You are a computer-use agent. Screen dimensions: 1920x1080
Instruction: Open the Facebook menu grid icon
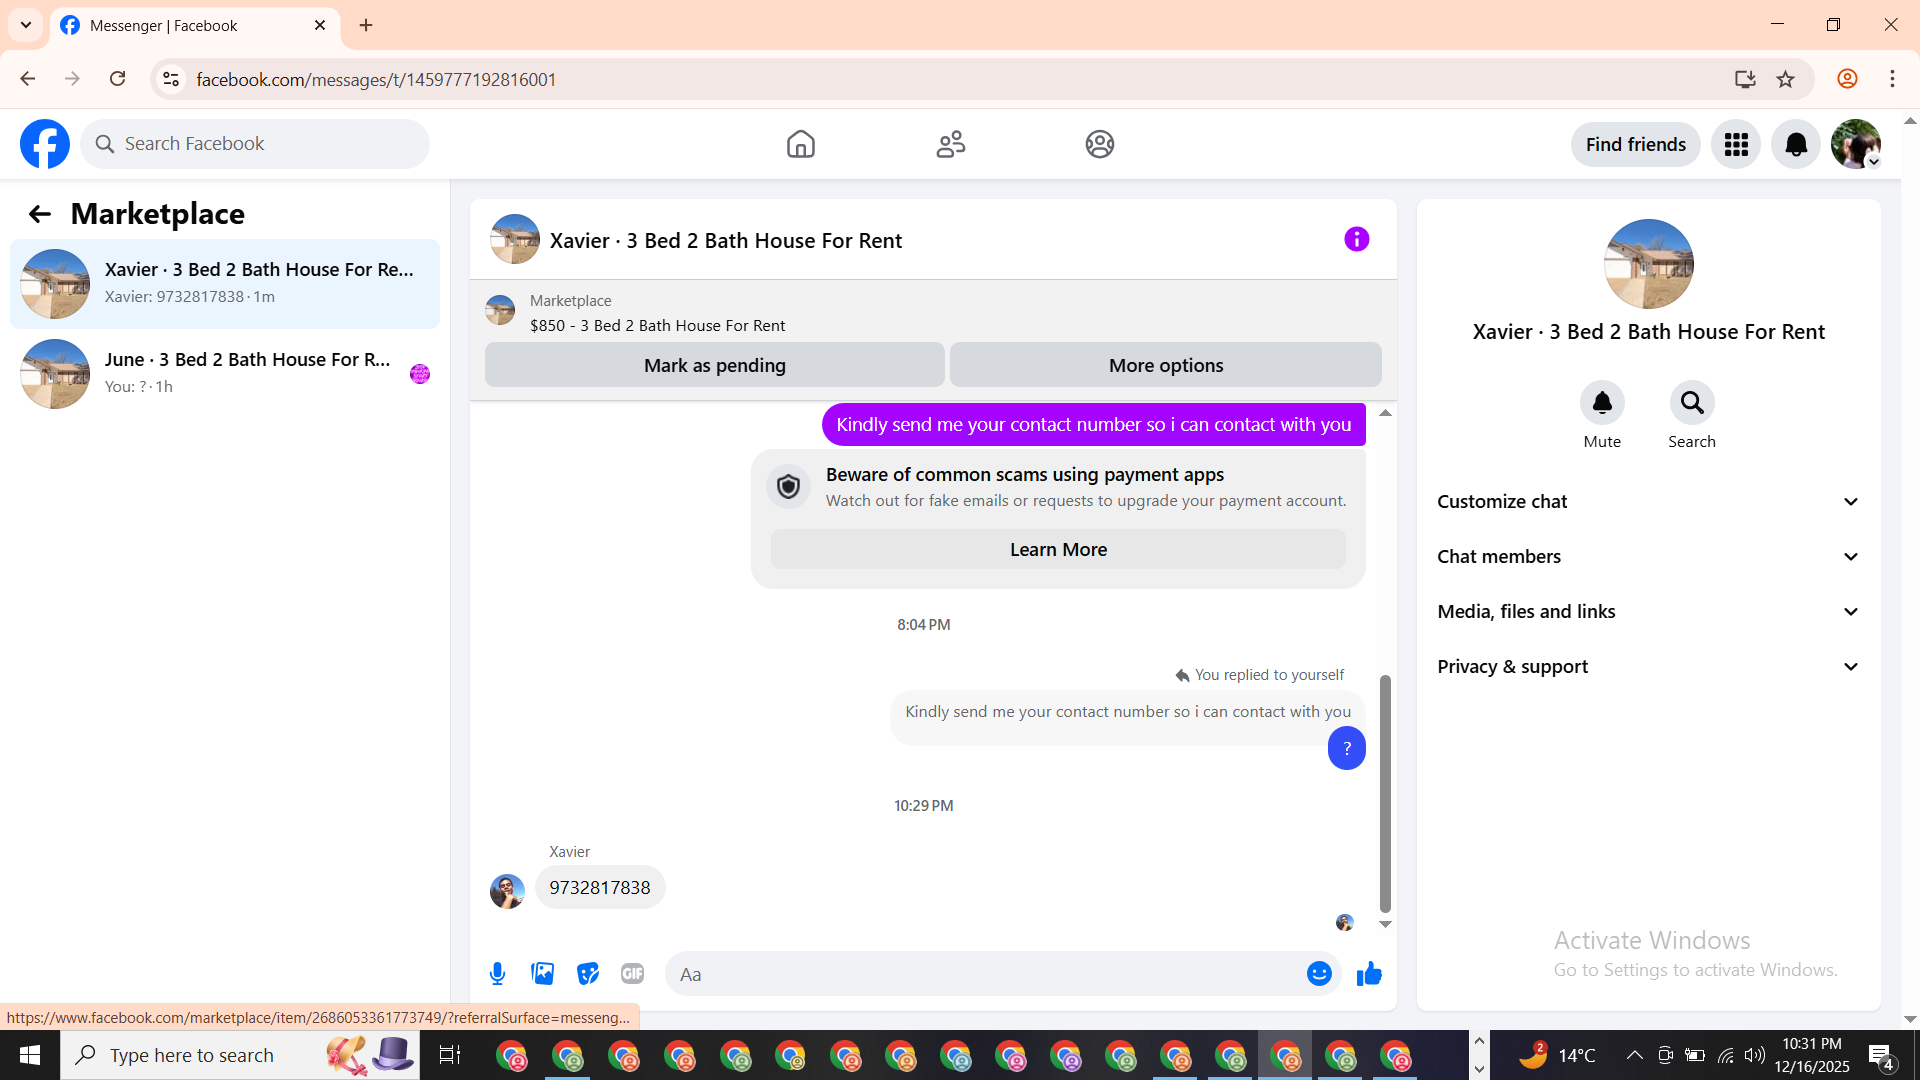click(1736, 145)
